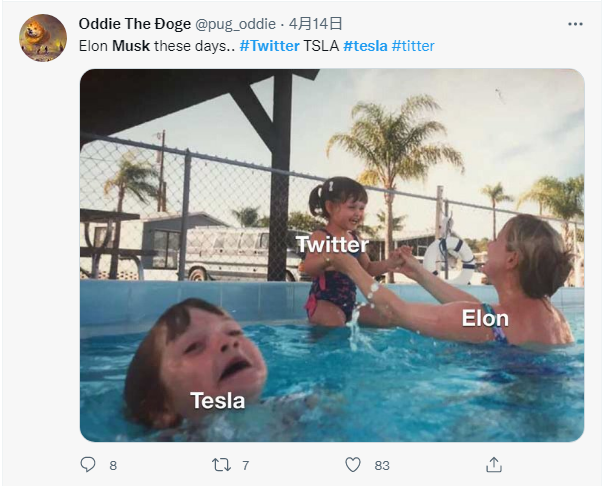The width and height of the screenshot is (602, 486).
Task: Click Oddie The Doge profile avatar
Action: click(43, 38)
